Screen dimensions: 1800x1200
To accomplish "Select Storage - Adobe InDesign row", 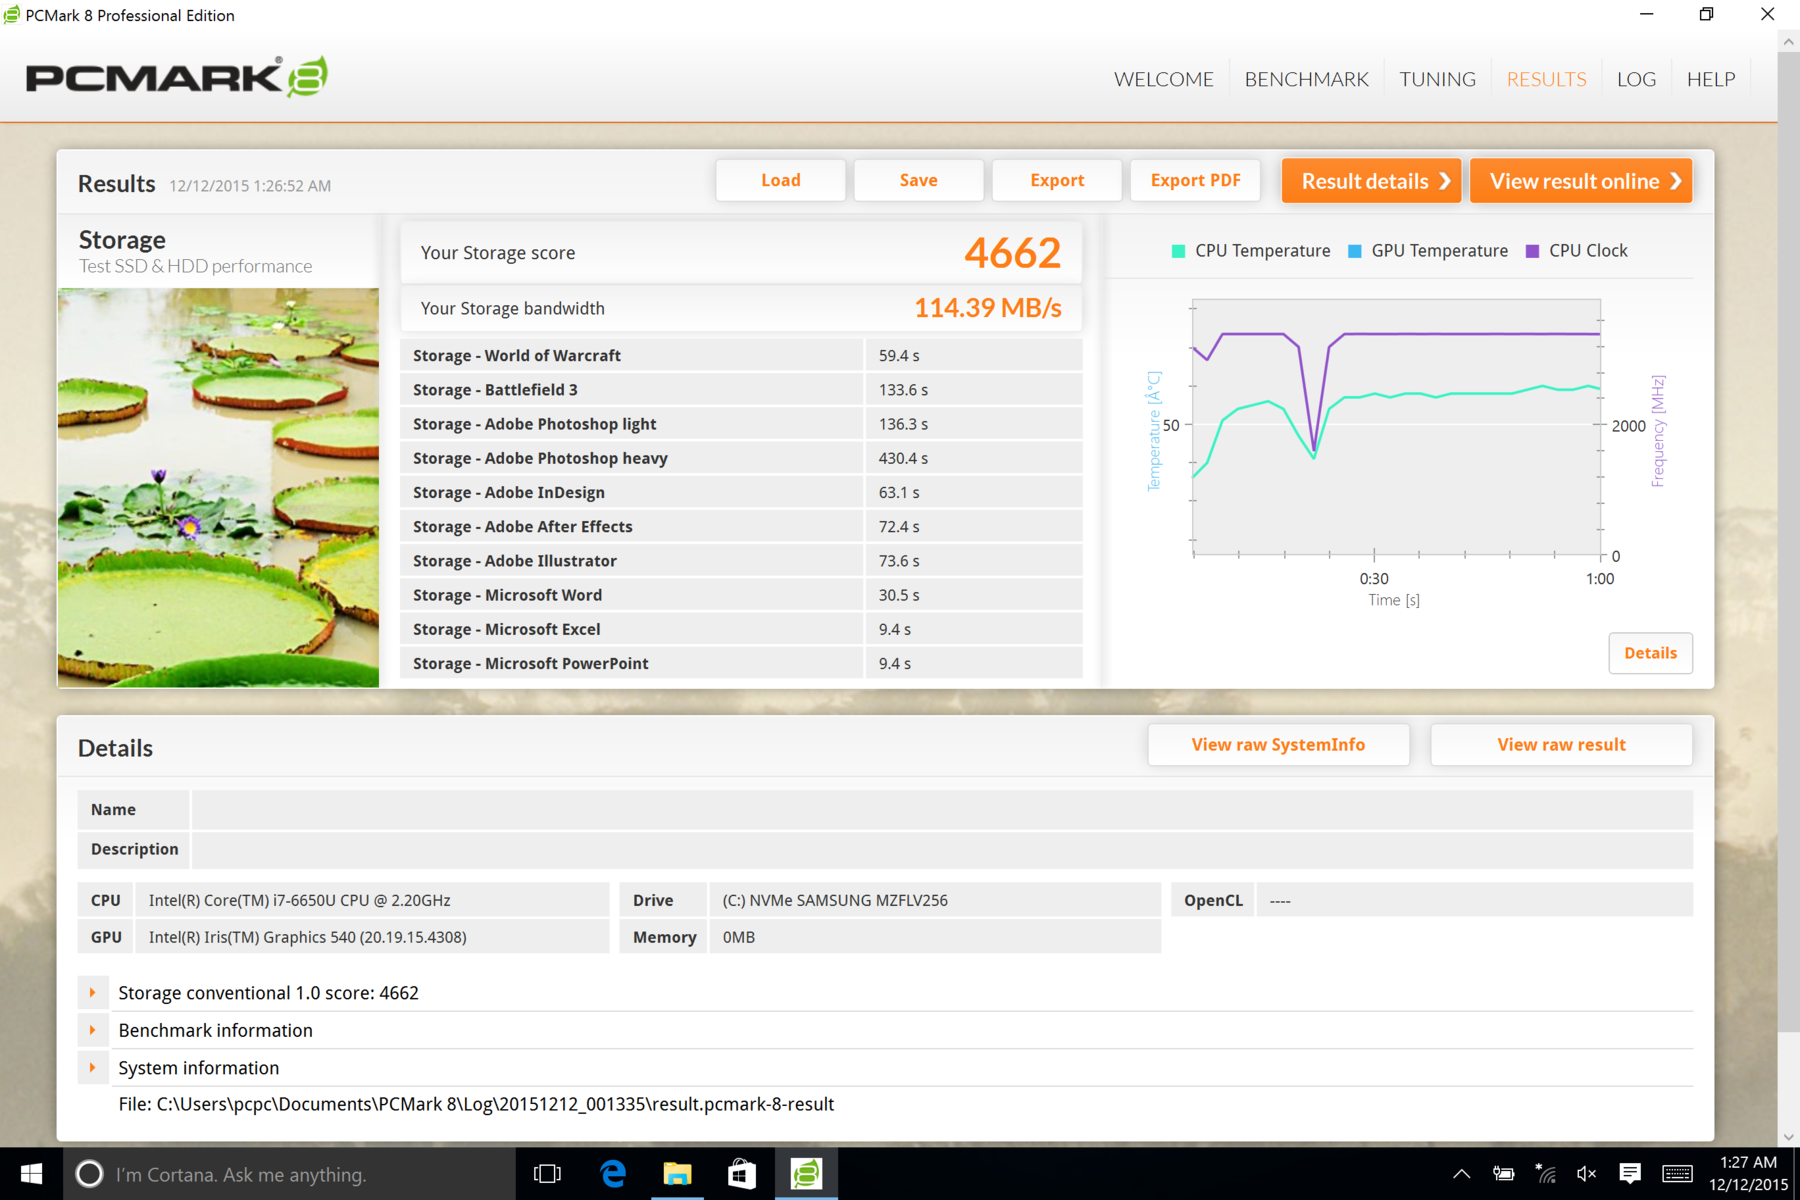I will [x=741, y=493].
